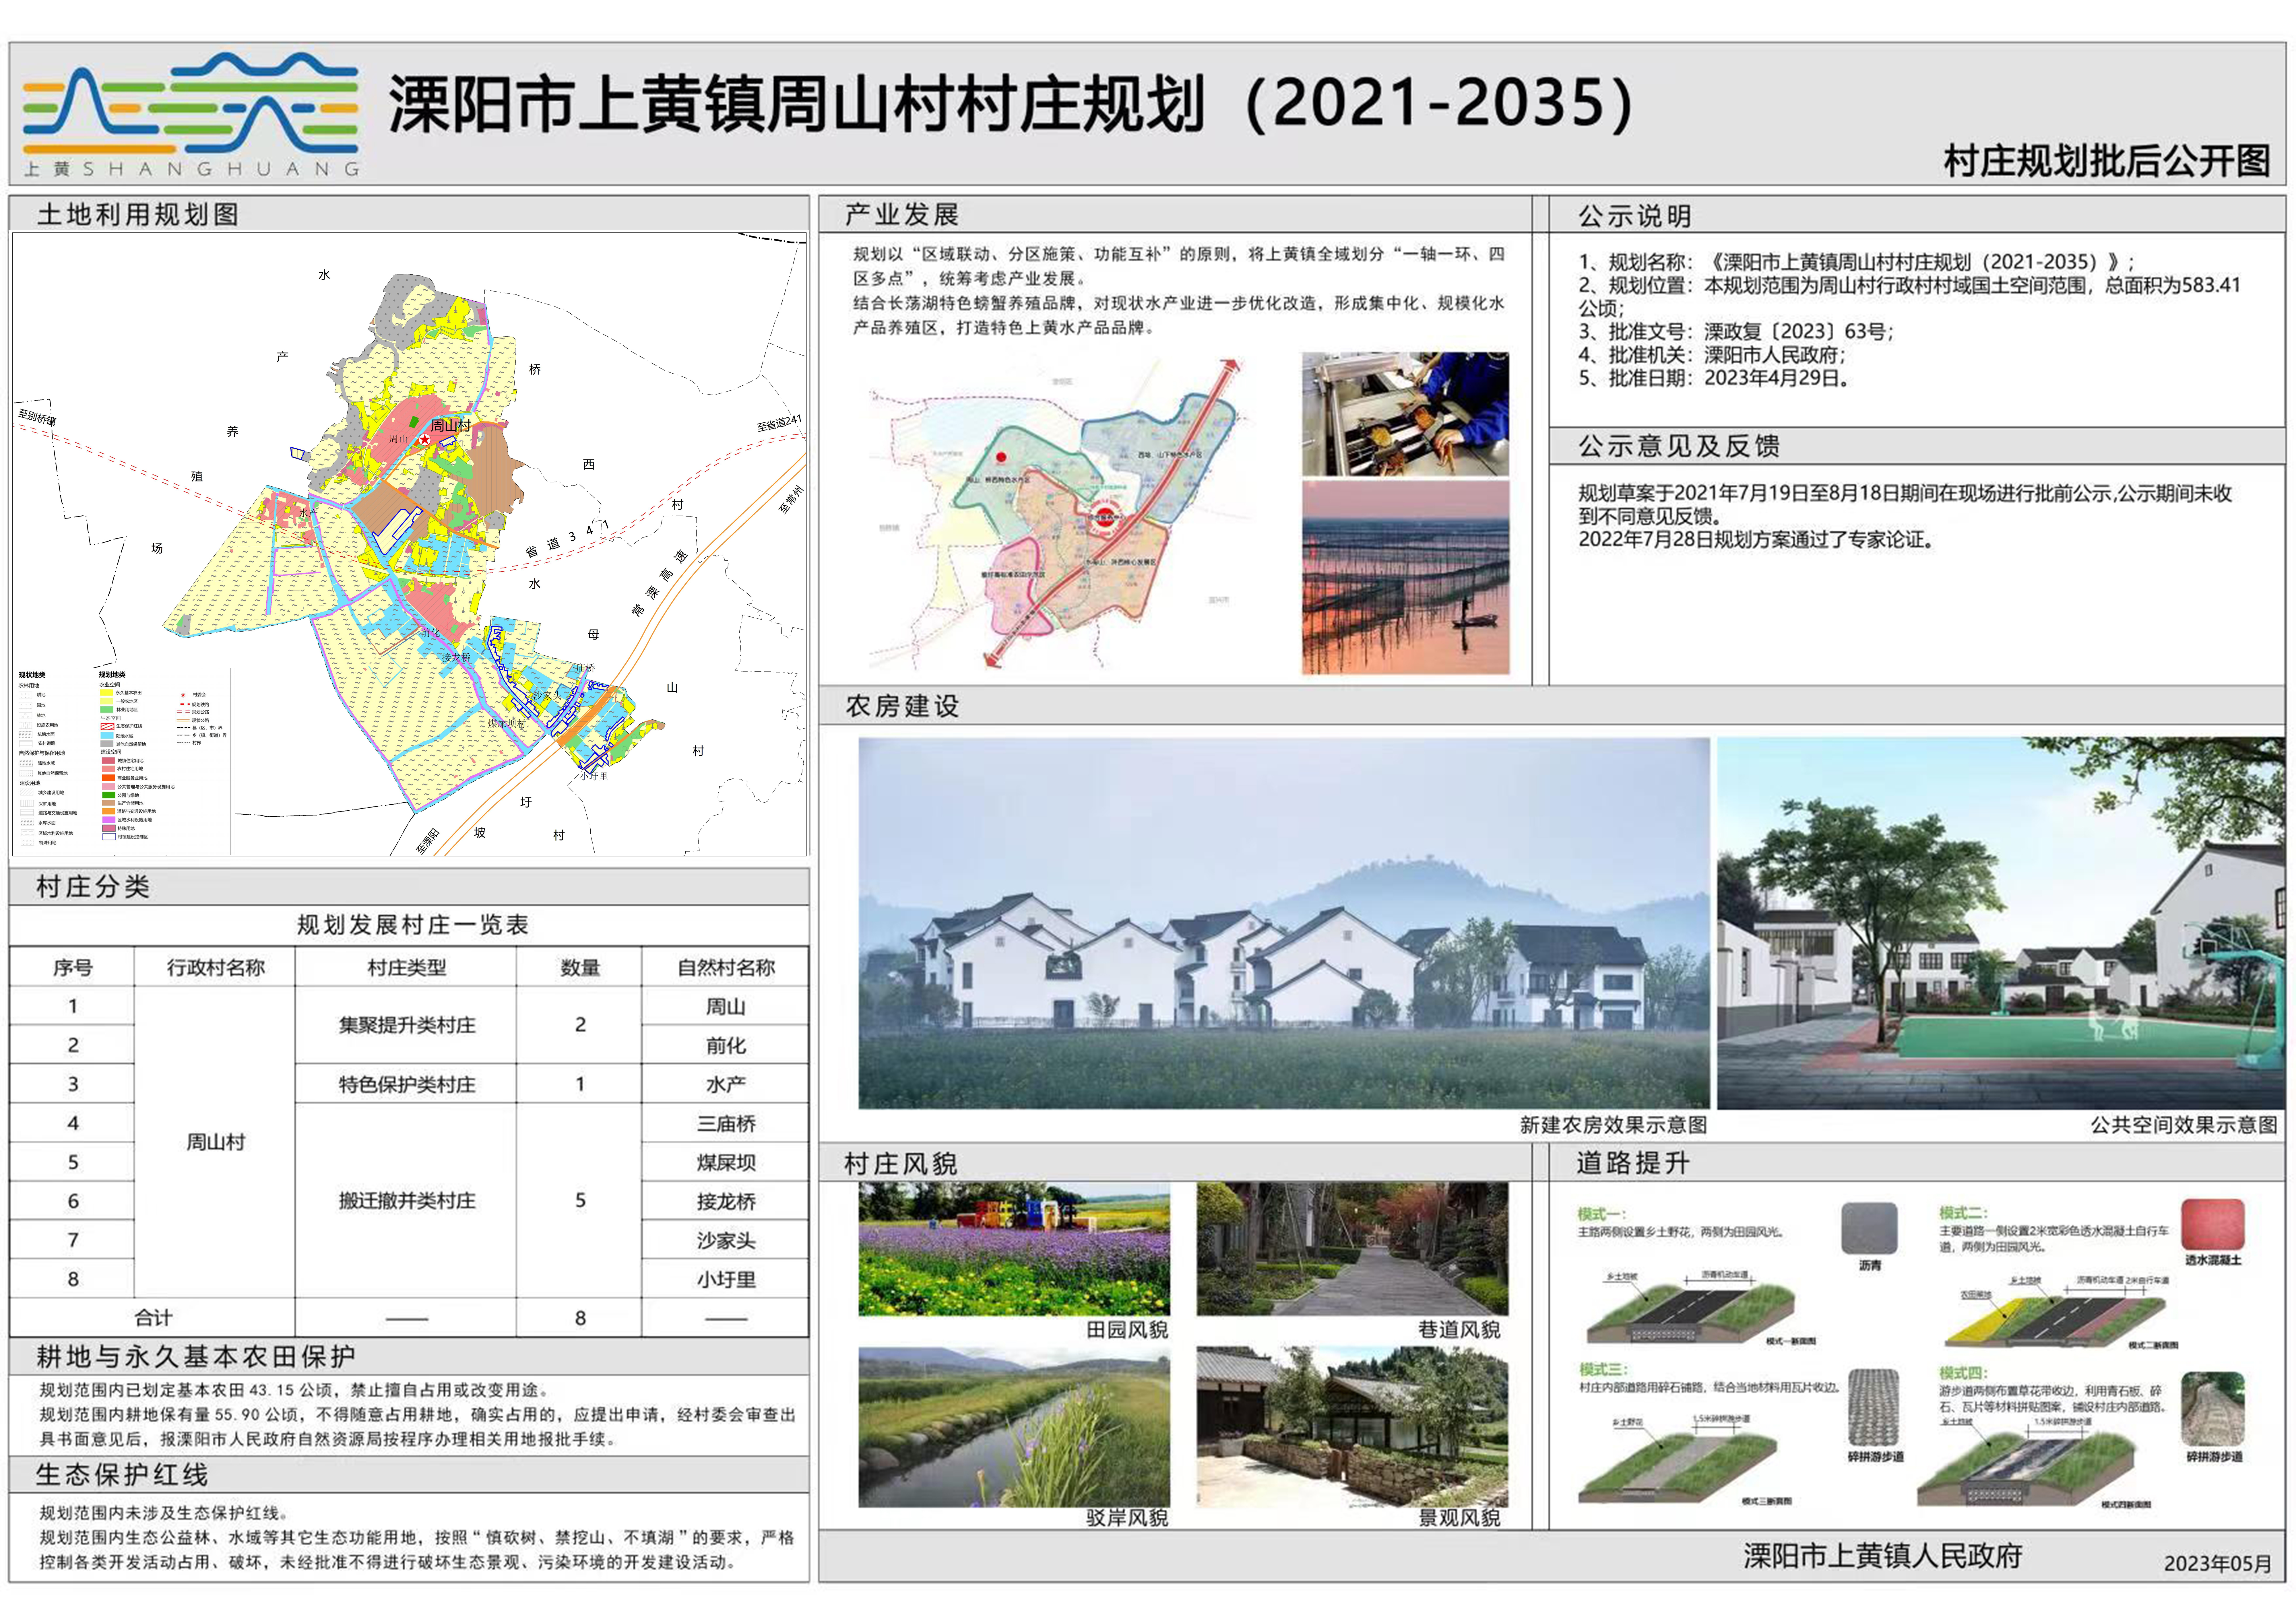Click the 村庄类型 column header

[406, 967]
